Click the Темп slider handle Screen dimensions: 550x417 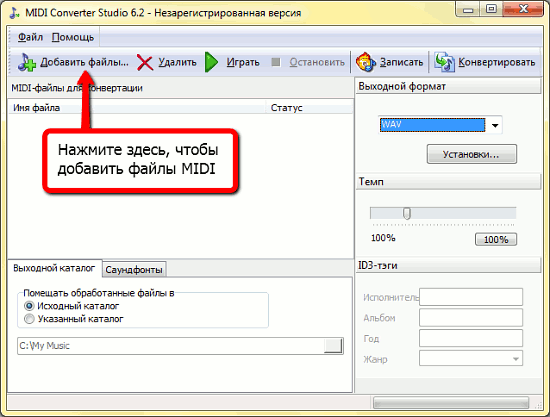[x=407, y=213]
